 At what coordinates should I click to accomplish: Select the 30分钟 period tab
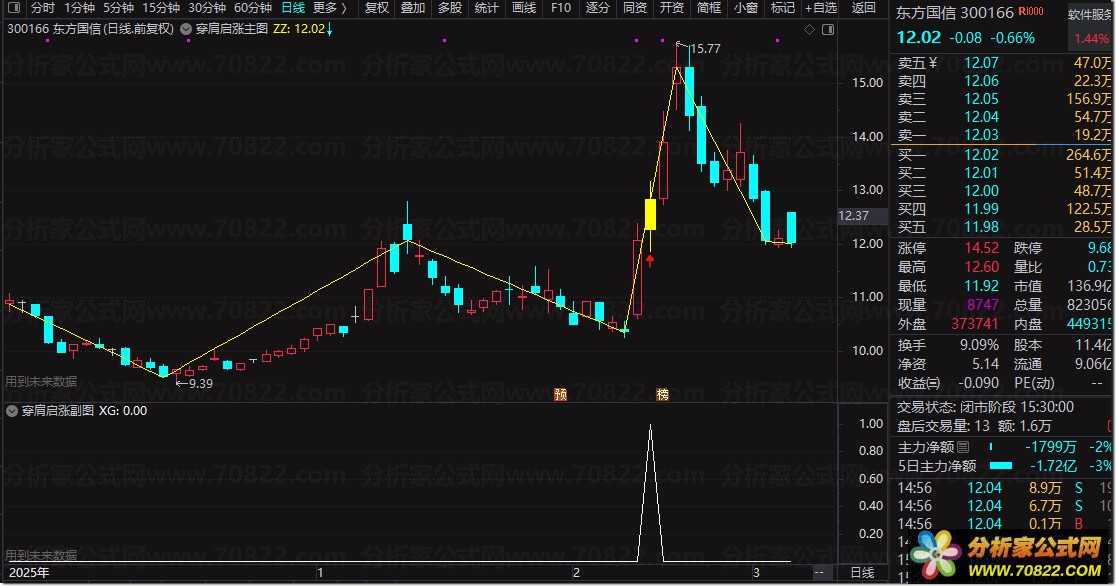pyautogui.click(x=207, y=8)
